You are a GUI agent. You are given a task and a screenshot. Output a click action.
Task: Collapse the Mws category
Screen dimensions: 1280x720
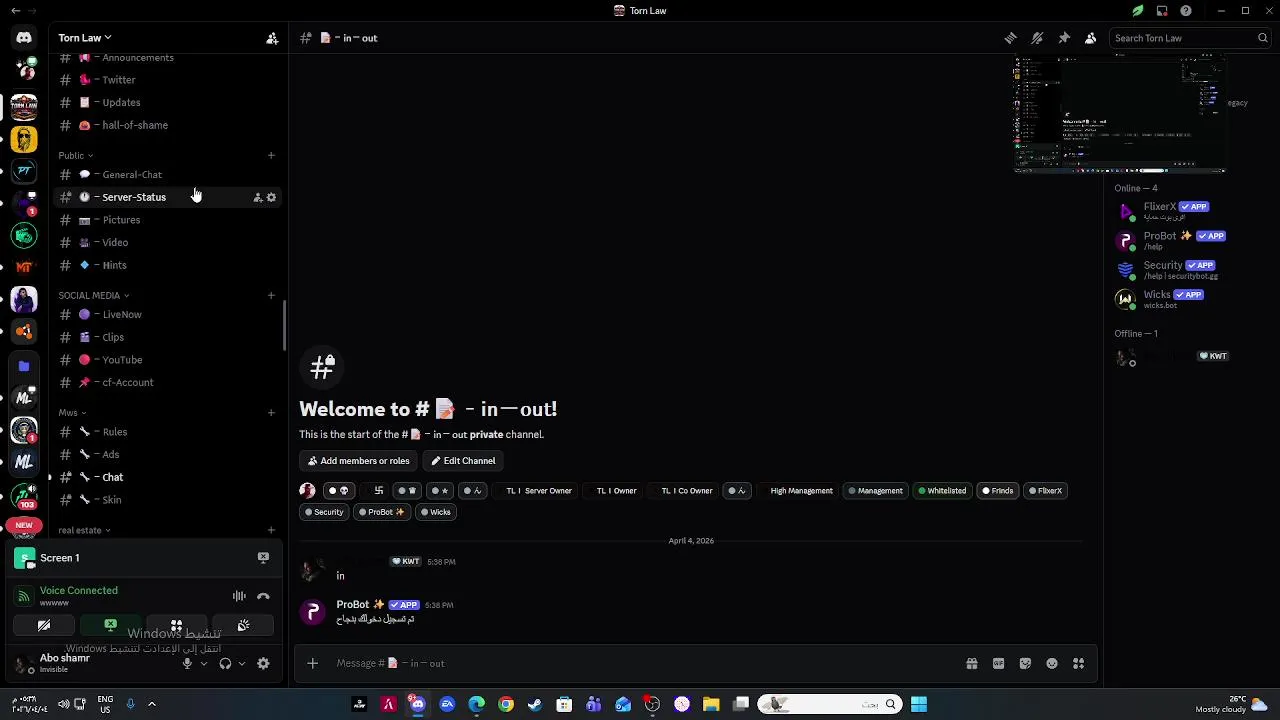[x=72, y=412]
